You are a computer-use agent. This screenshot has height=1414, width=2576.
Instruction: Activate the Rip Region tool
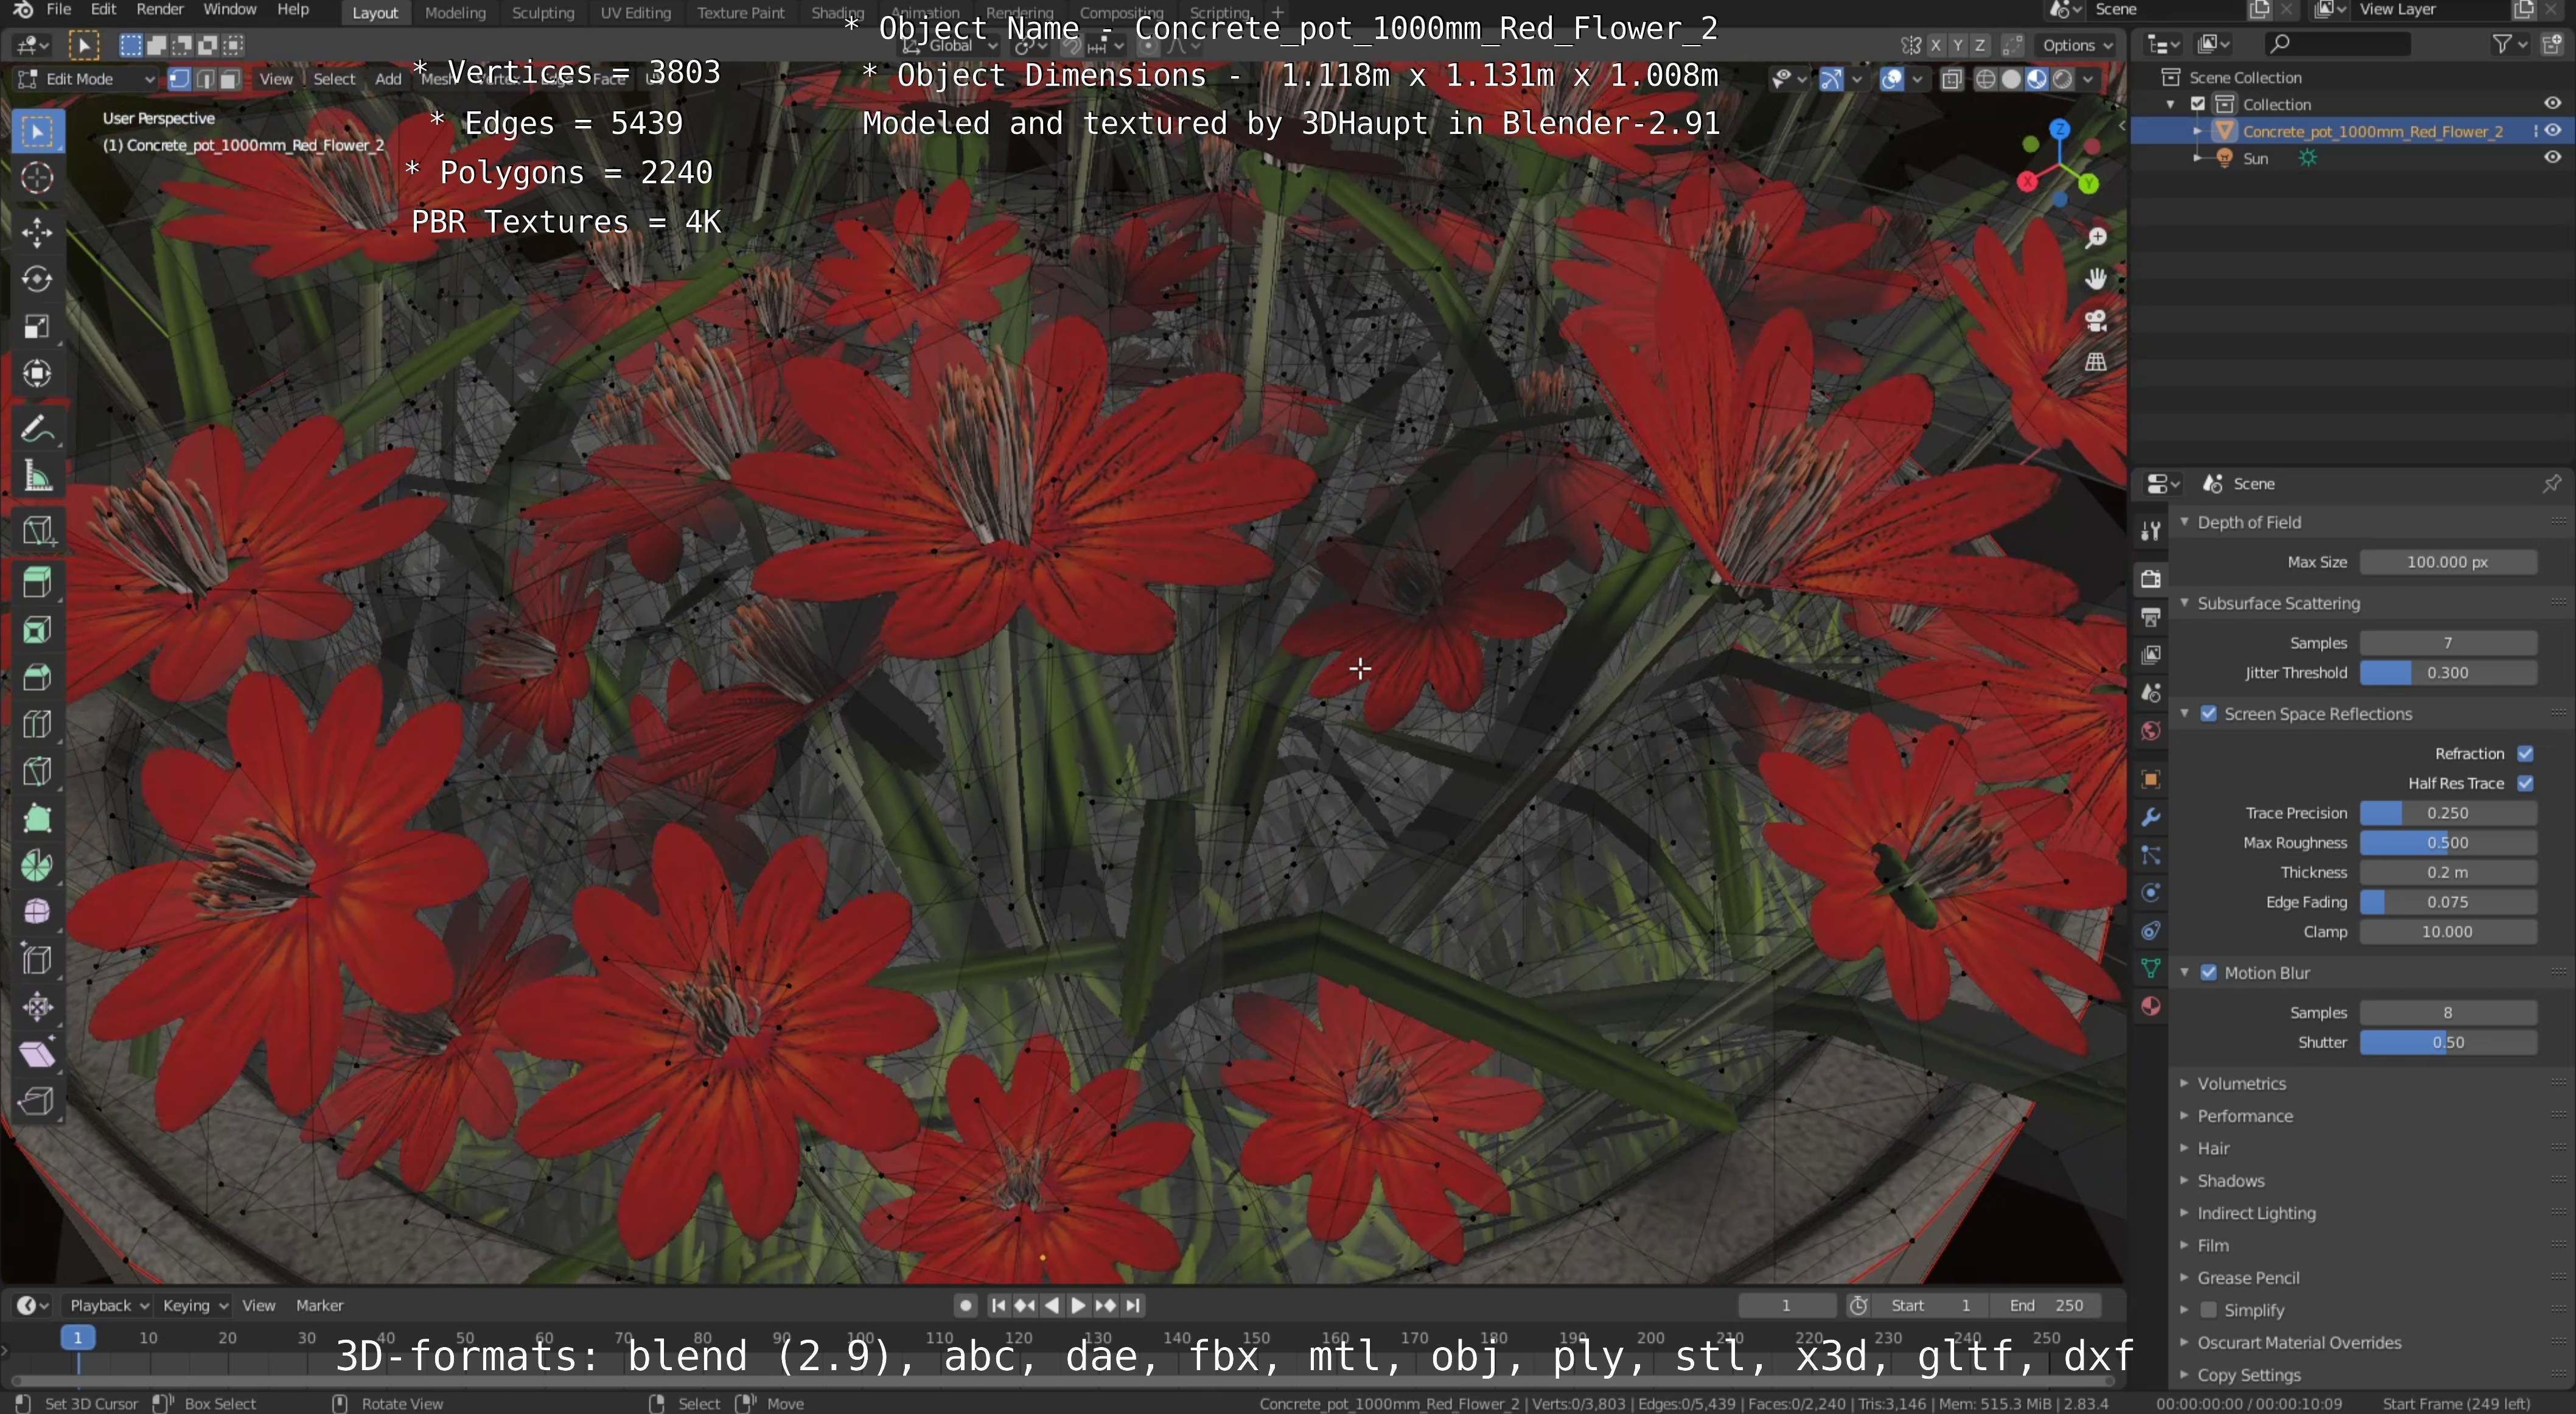(x=37, y=1101)
